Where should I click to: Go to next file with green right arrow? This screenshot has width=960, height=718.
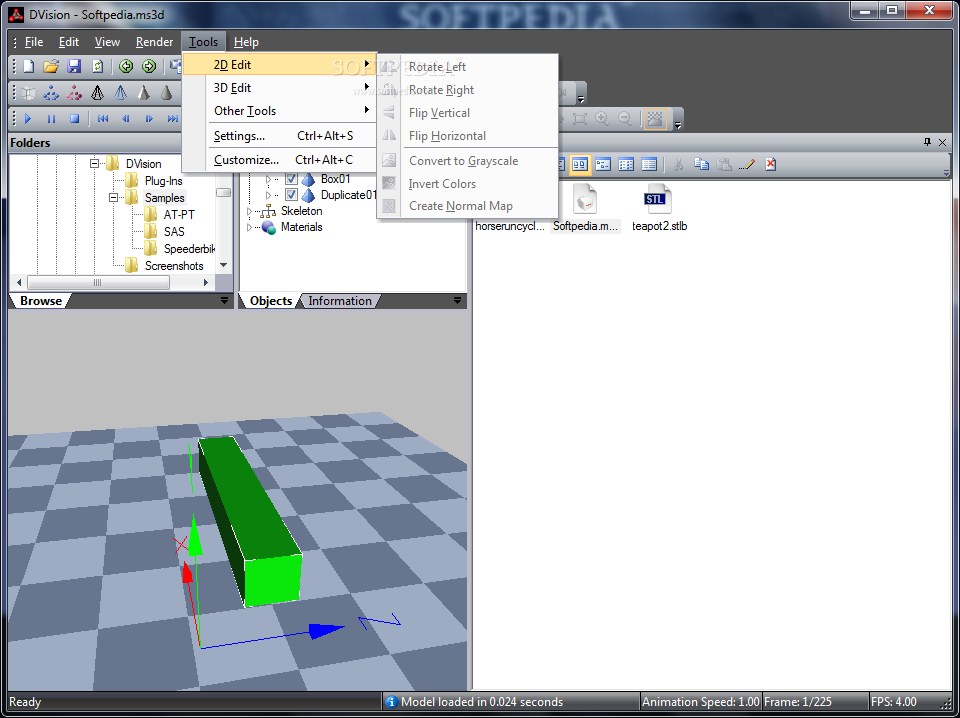point(149,66)
